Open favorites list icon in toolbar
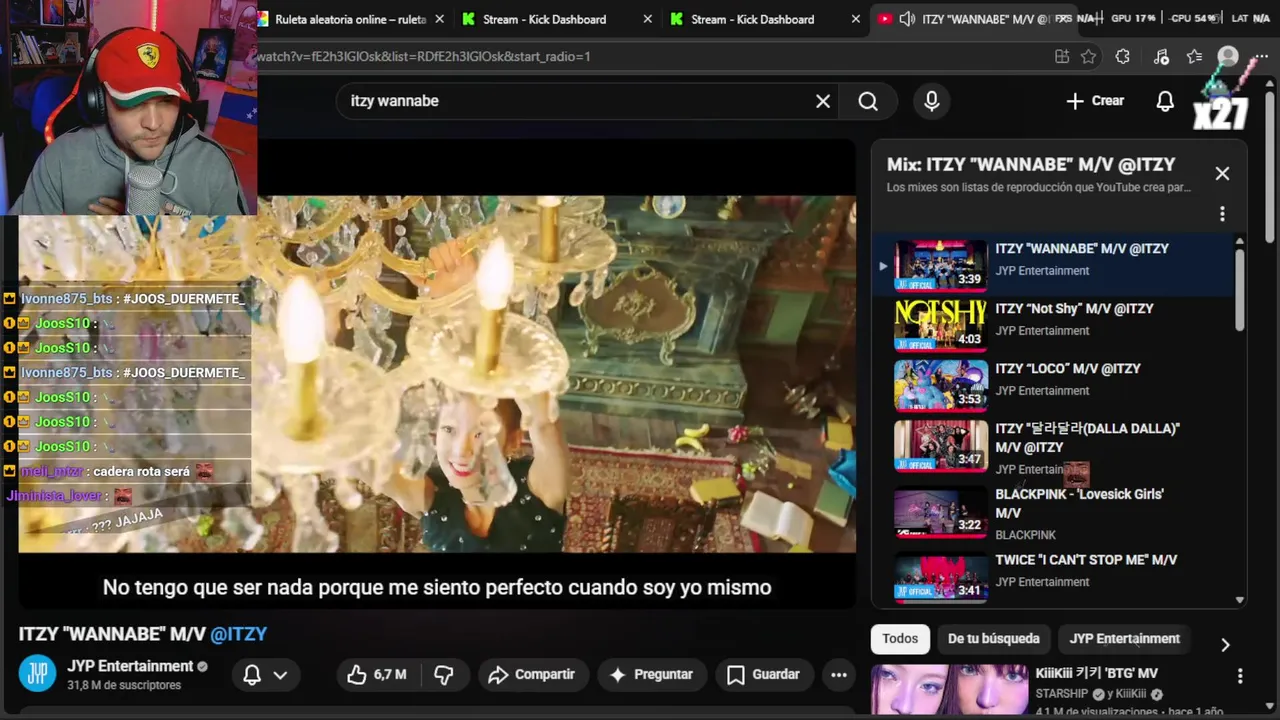The width and height of the screenshot is (1280, 720). pyautogui.click(x=1194, y=57)
